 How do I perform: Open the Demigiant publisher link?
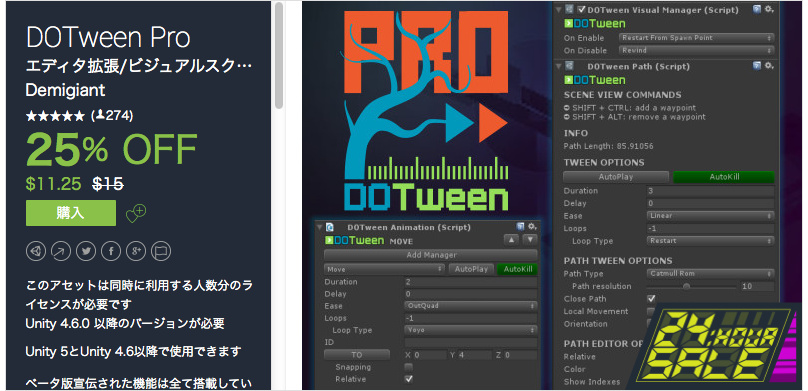pyautogui.click(x=65, y=90)
